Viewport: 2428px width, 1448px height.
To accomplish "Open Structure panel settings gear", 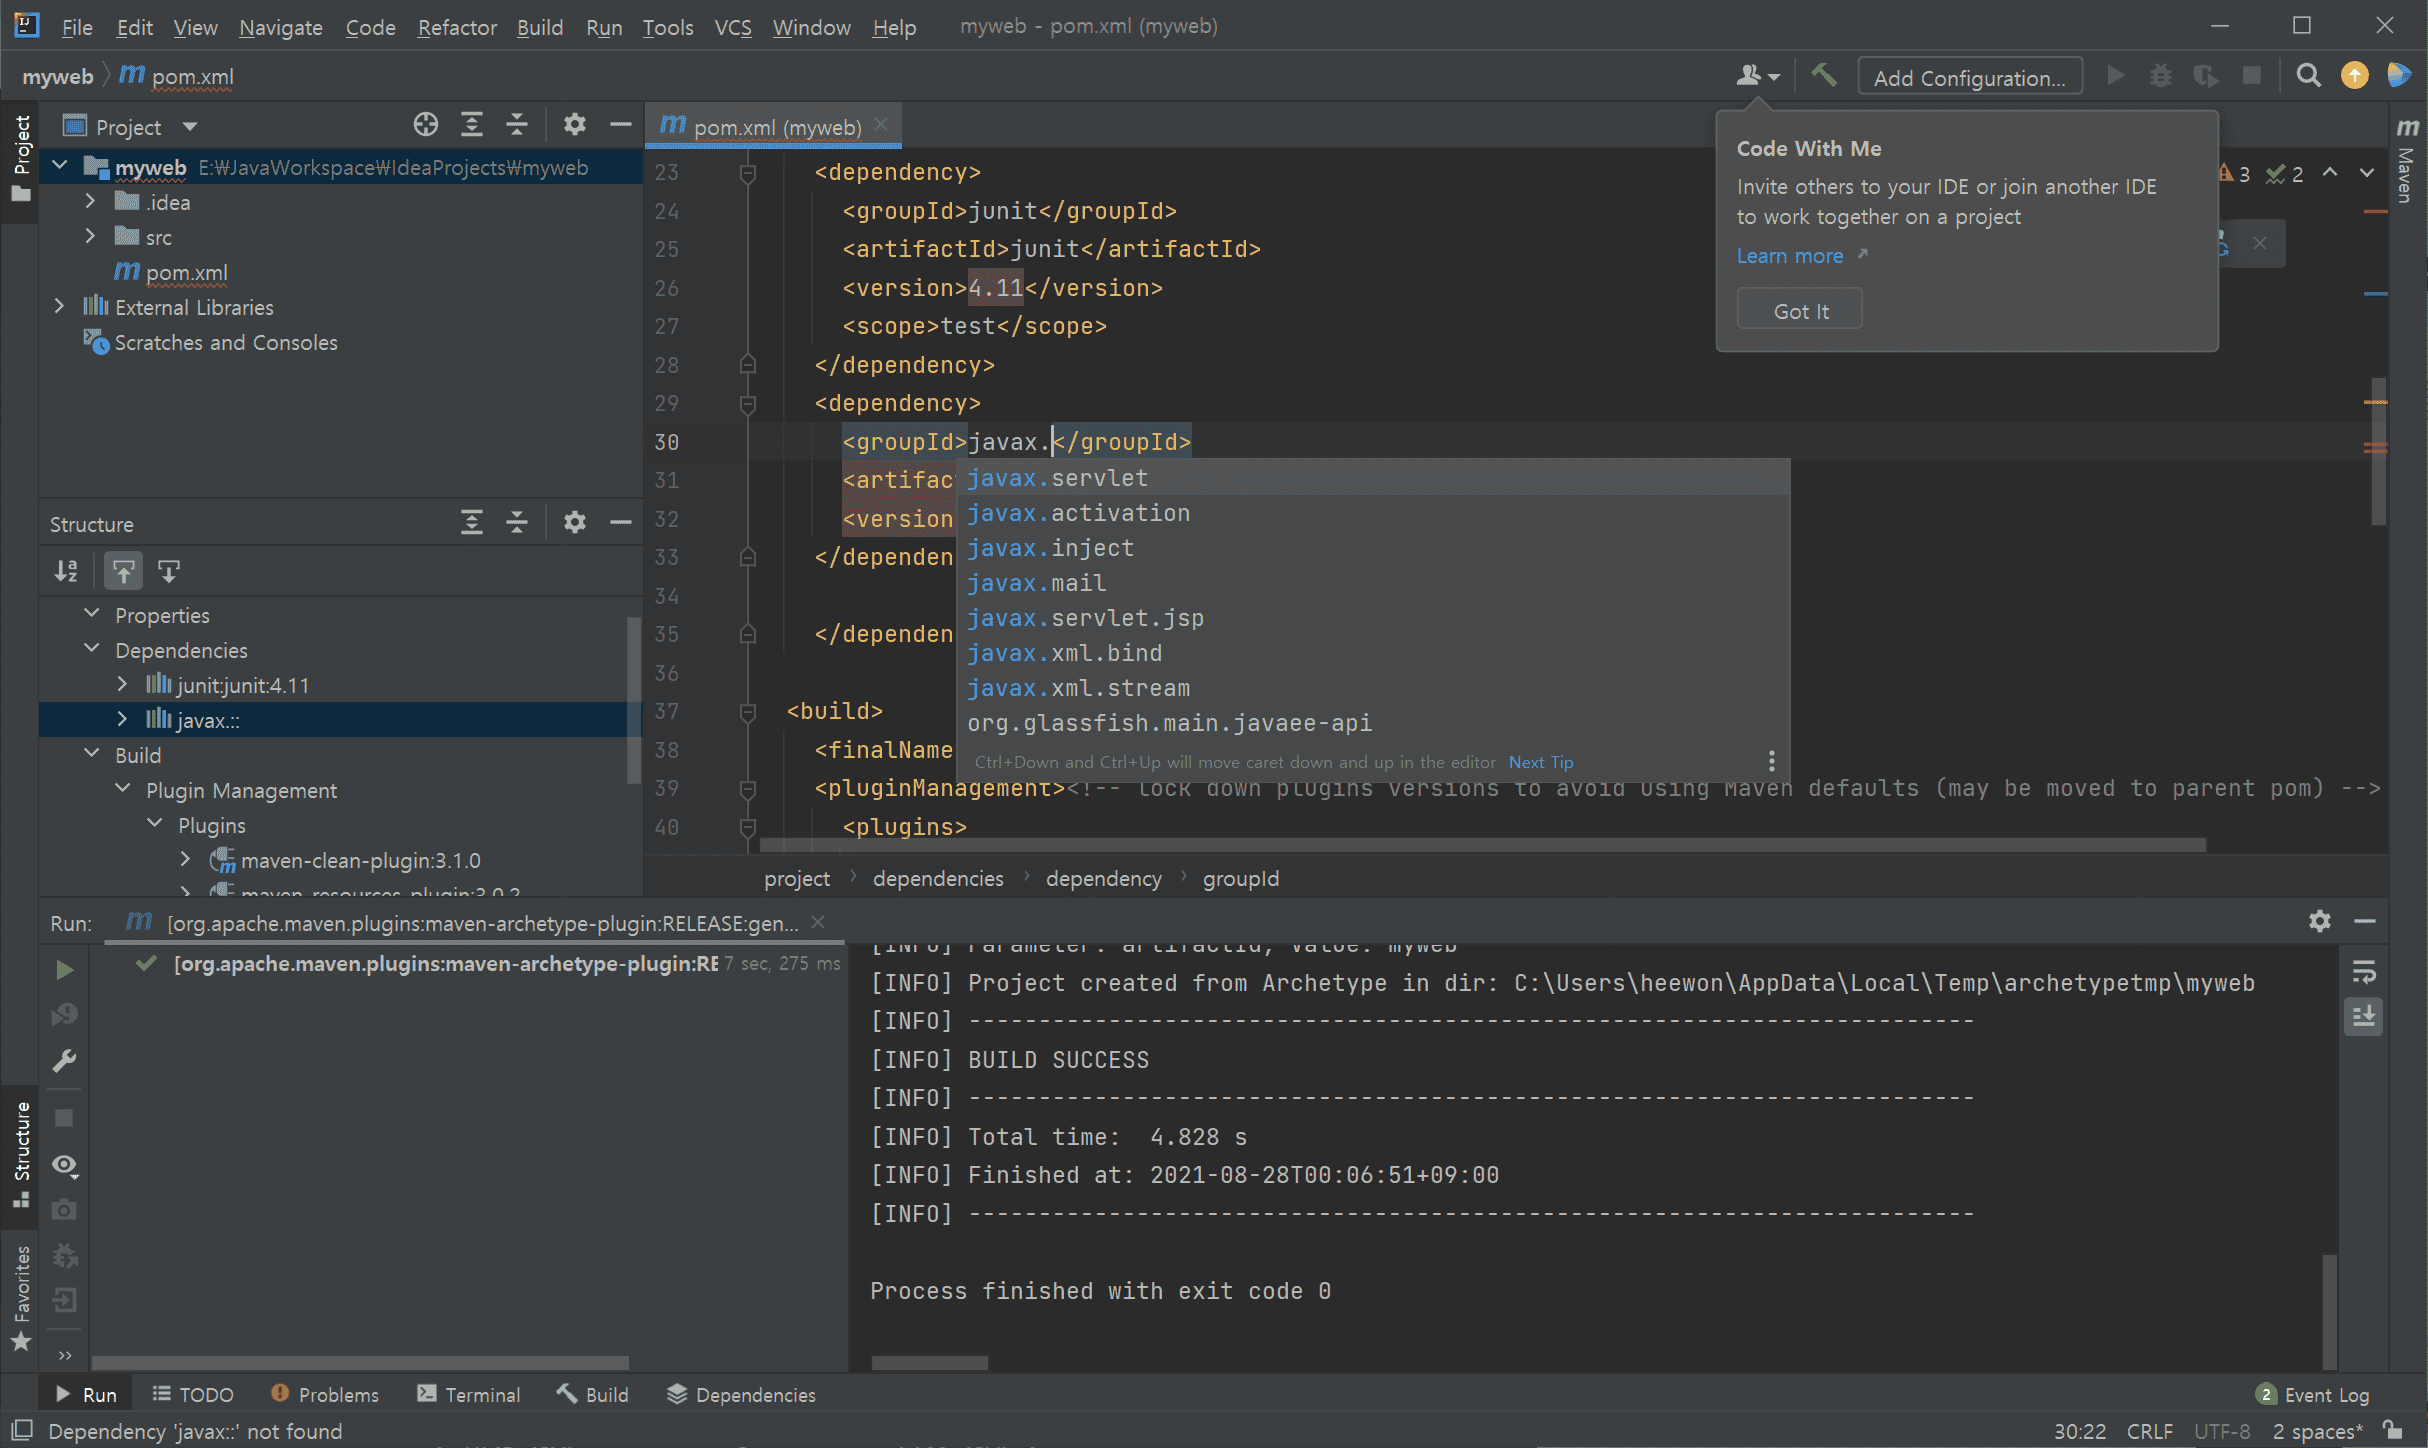I will tap(574, 522).
